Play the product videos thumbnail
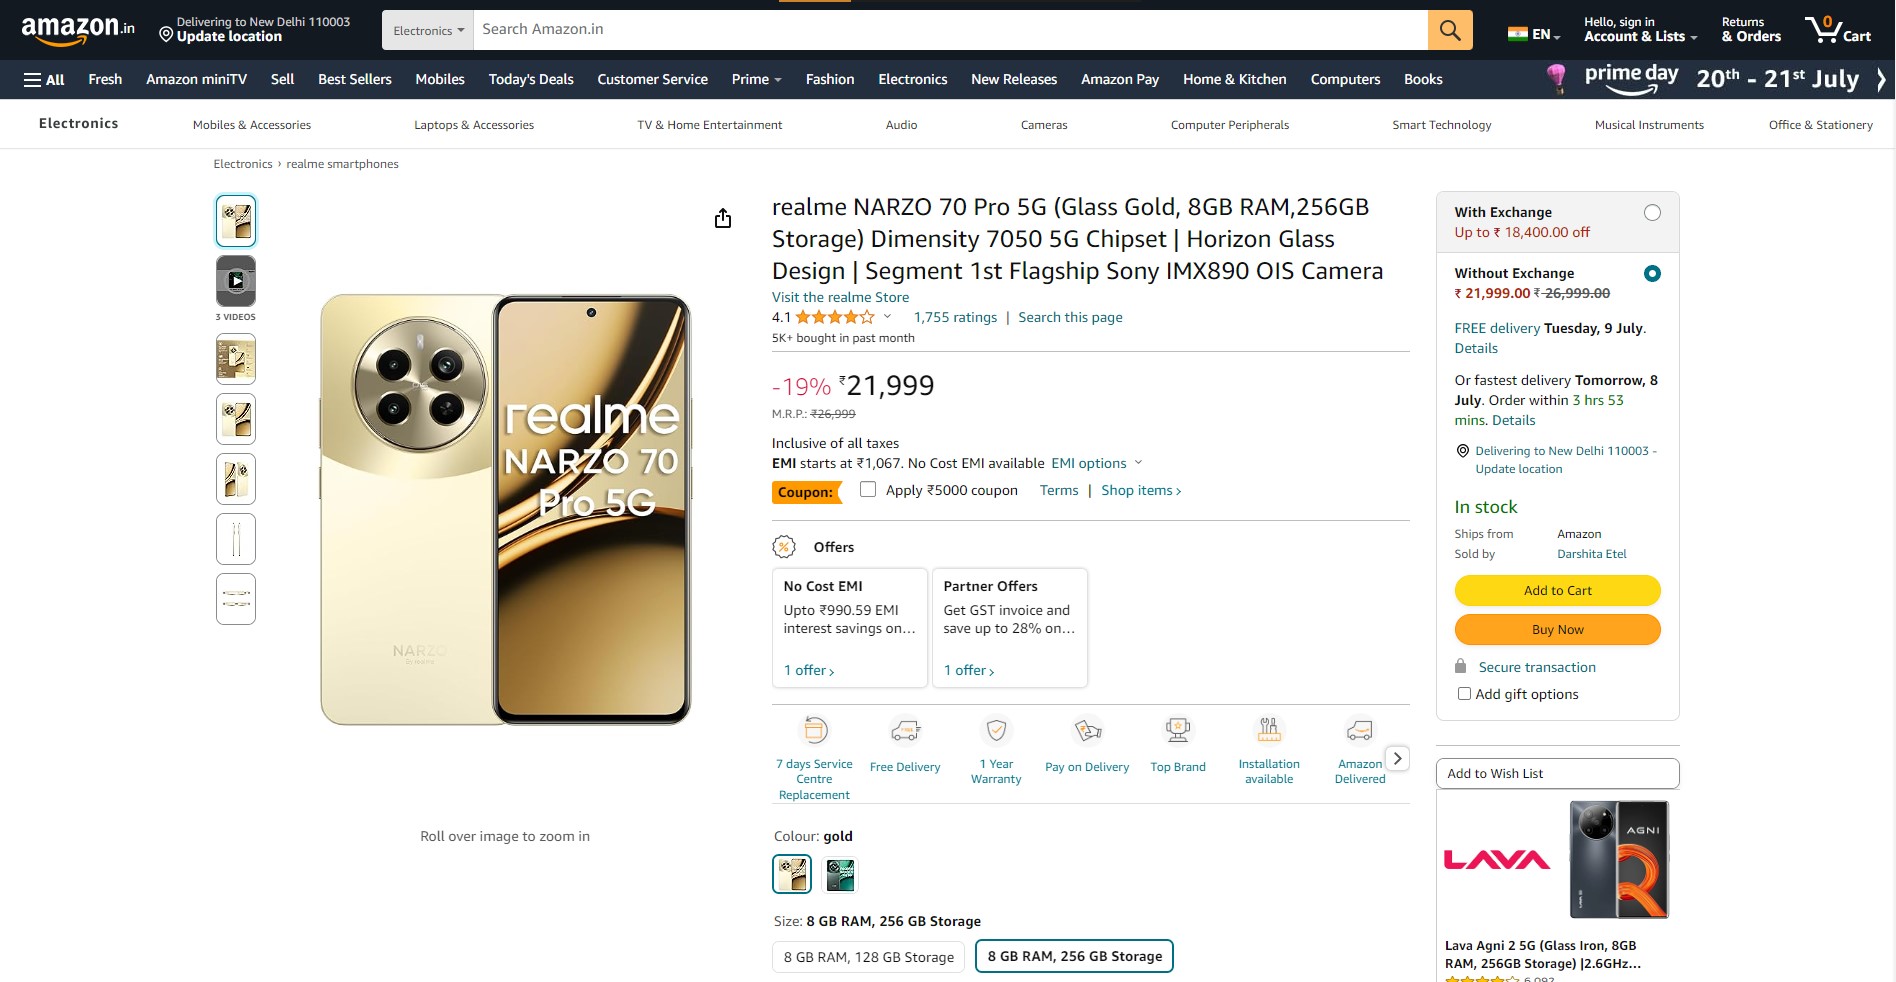The width and height of the screenshot is (1896, 982). click(x=236, y=281)
